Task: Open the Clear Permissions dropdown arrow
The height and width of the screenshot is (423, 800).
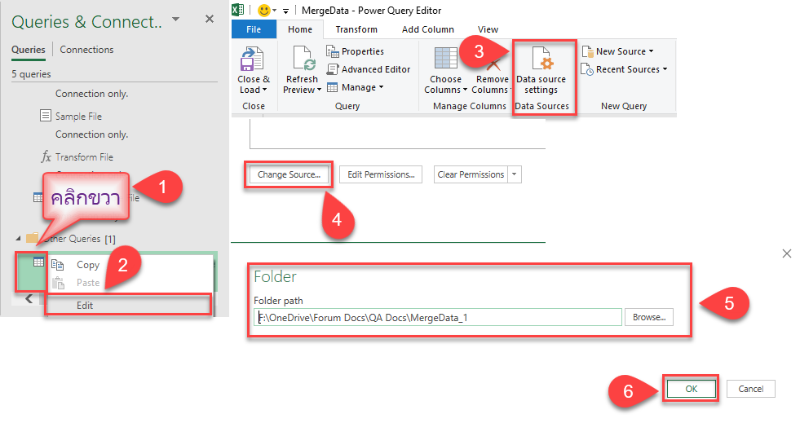Action: click(515, 174)
